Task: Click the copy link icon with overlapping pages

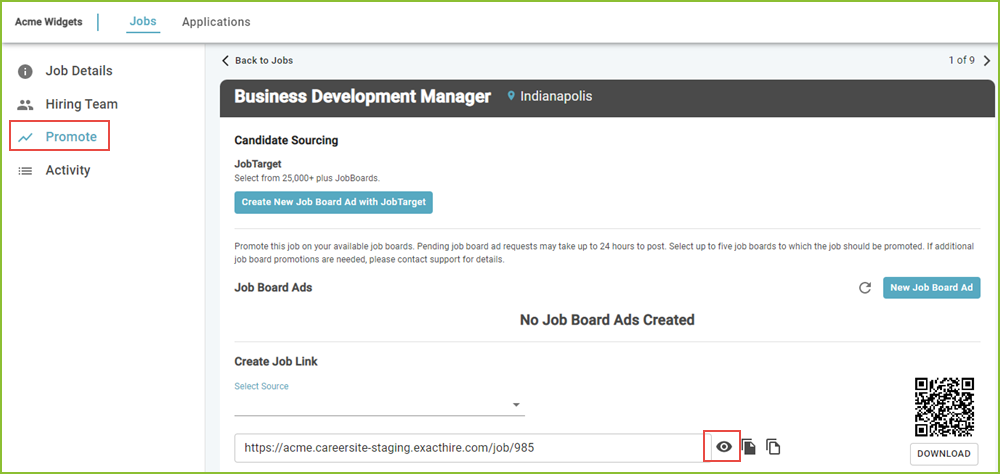Action: [773, 447]
